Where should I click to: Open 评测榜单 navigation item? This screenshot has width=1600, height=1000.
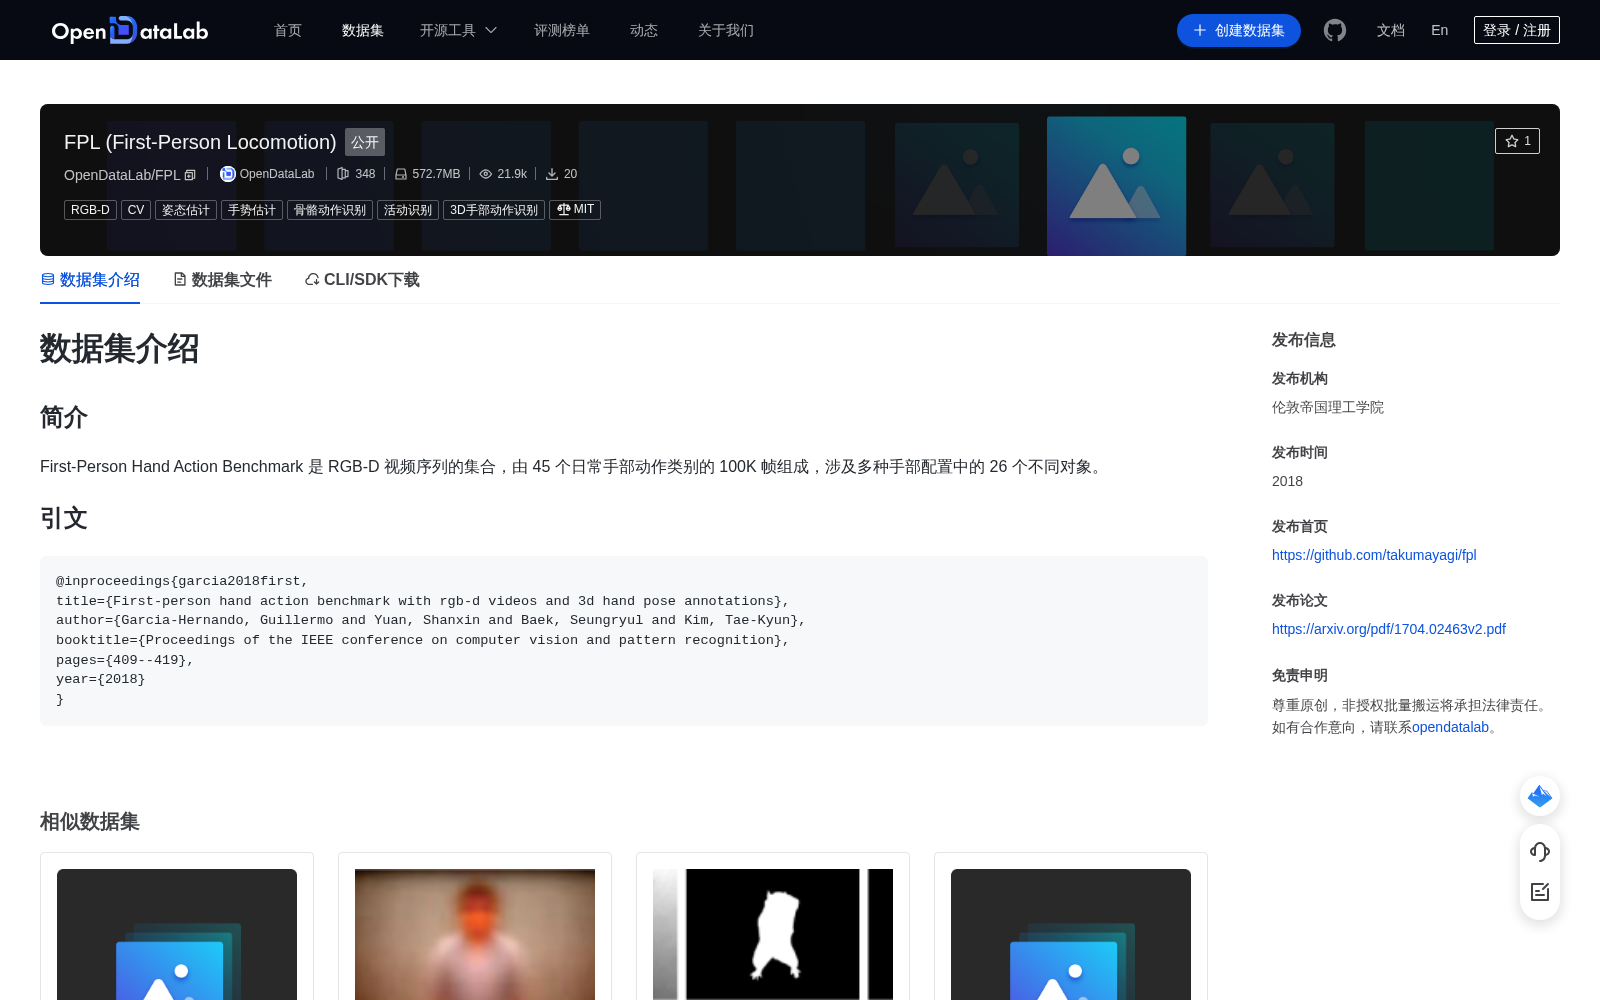[x=562, y=30]
